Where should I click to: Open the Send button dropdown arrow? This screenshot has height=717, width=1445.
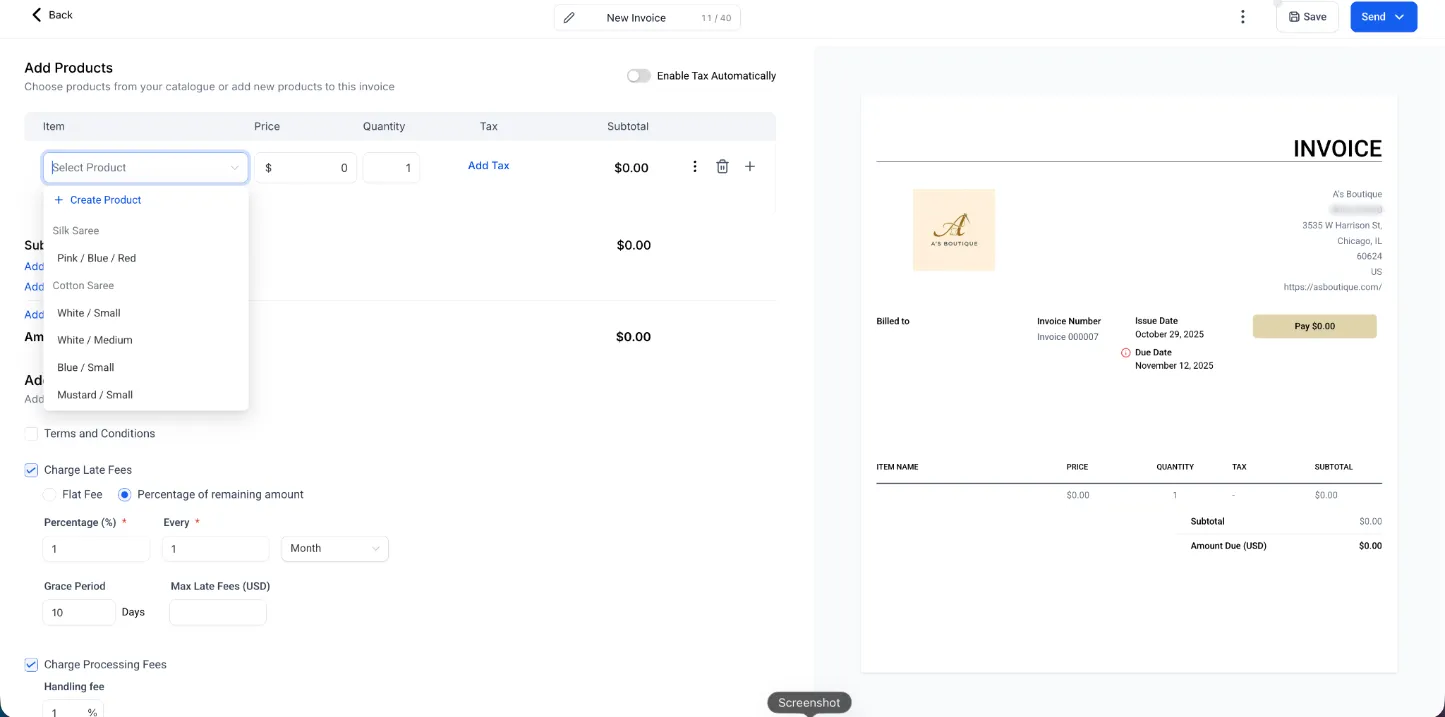click(1399, 17)
